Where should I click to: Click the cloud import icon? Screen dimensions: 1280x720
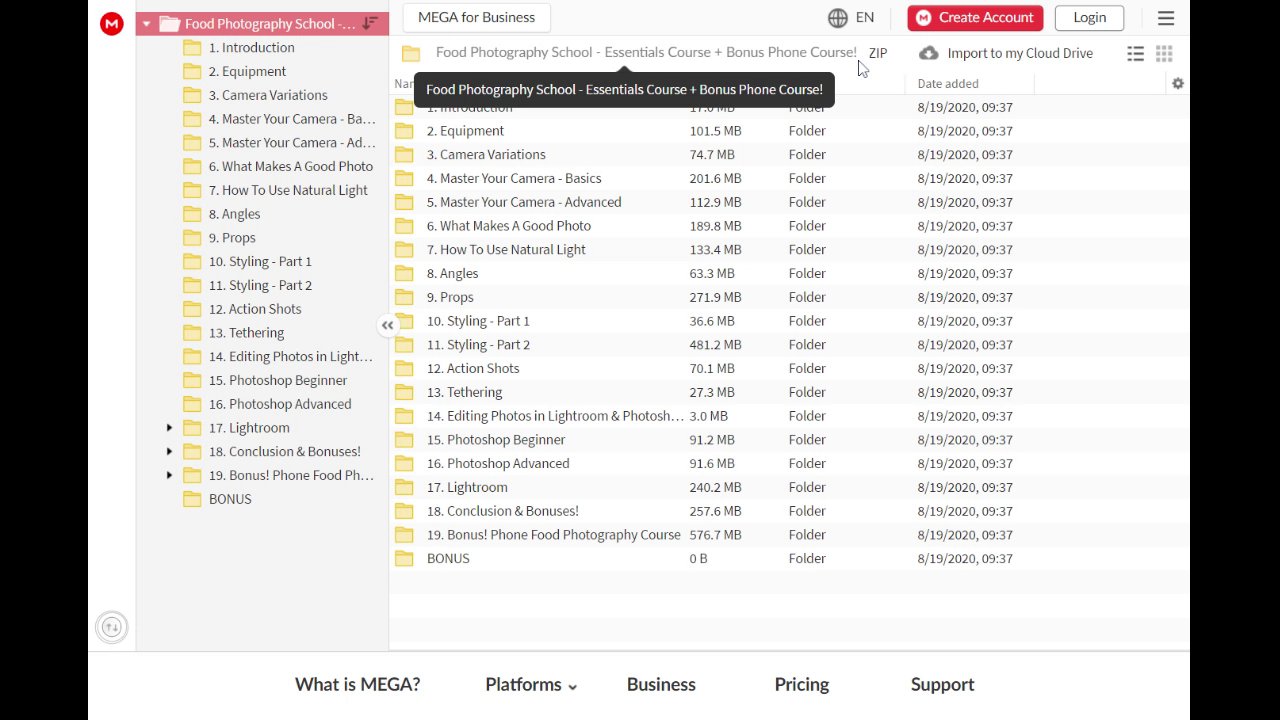pyautogui.click(x=929, y=53)
